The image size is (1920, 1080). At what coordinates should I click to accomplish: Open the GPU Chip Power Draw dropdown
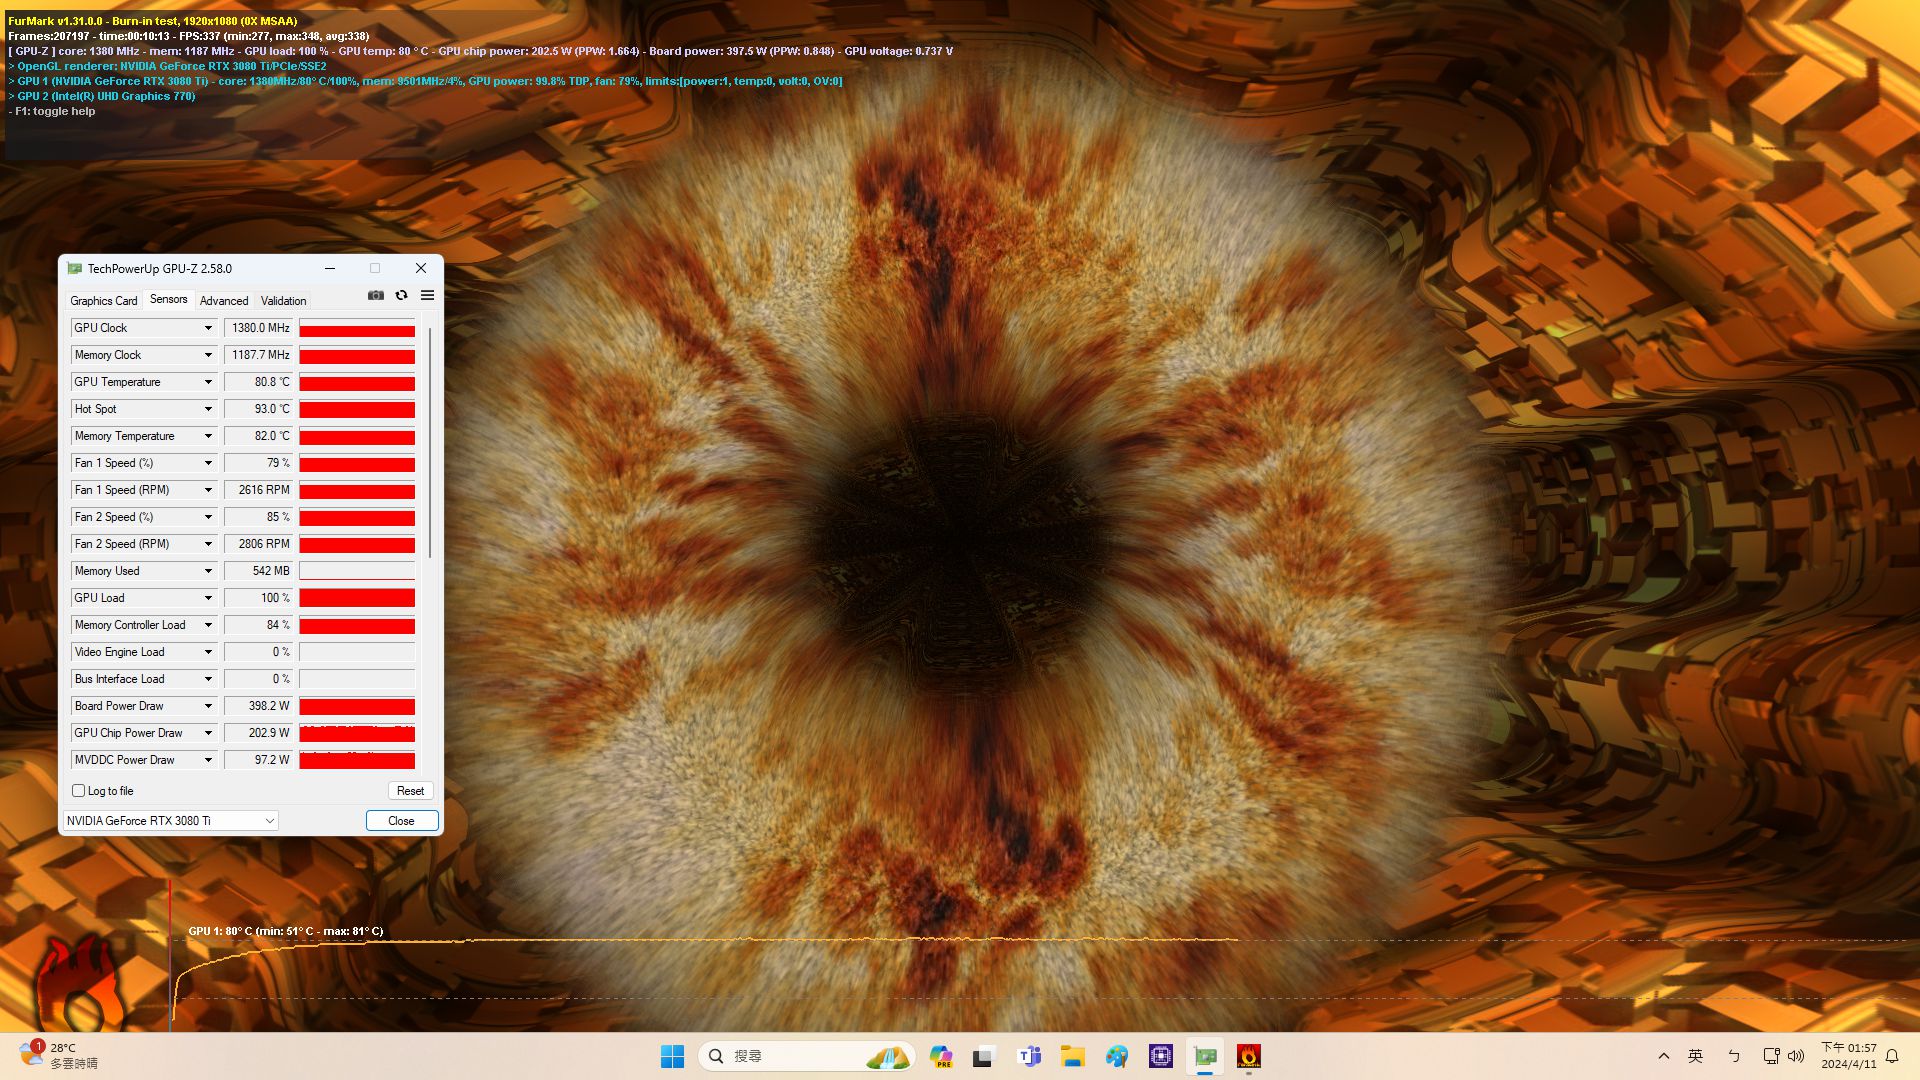coord(208,733)
